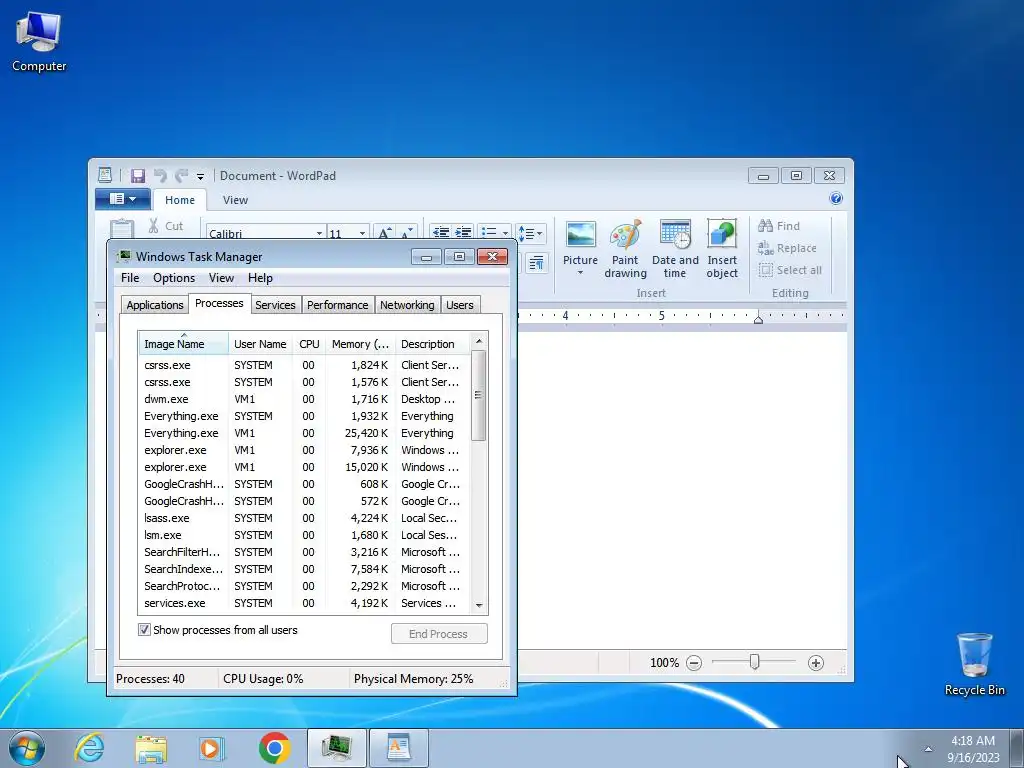
Task: Click the Increase indent icon
Action: (463, 232)
